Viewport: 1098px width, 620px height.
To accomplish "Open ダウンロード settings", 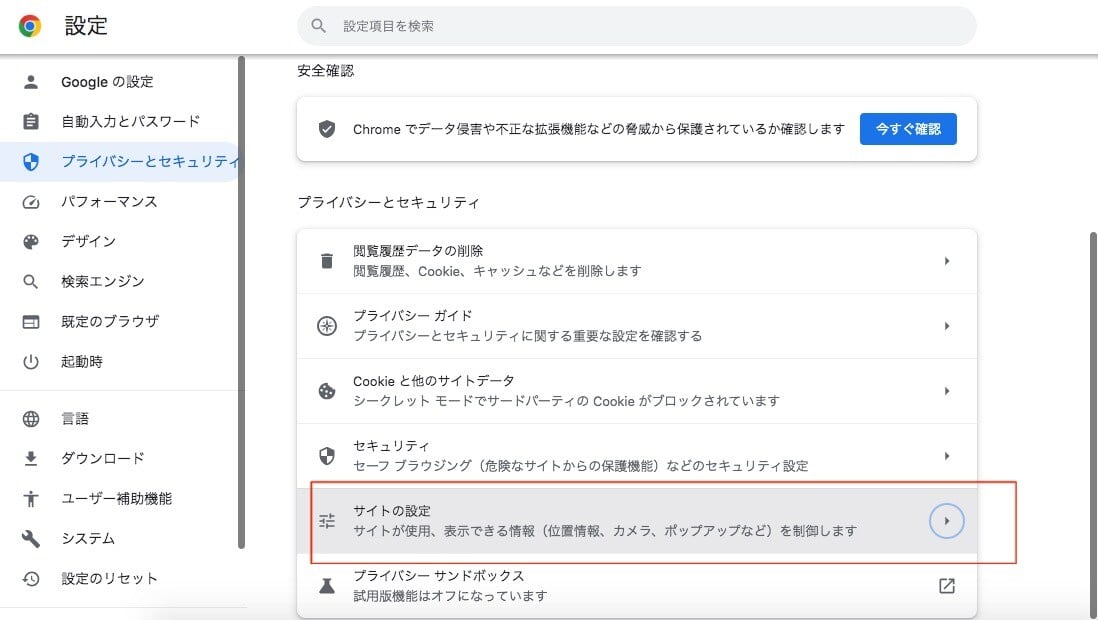I will tap(103, 459).
